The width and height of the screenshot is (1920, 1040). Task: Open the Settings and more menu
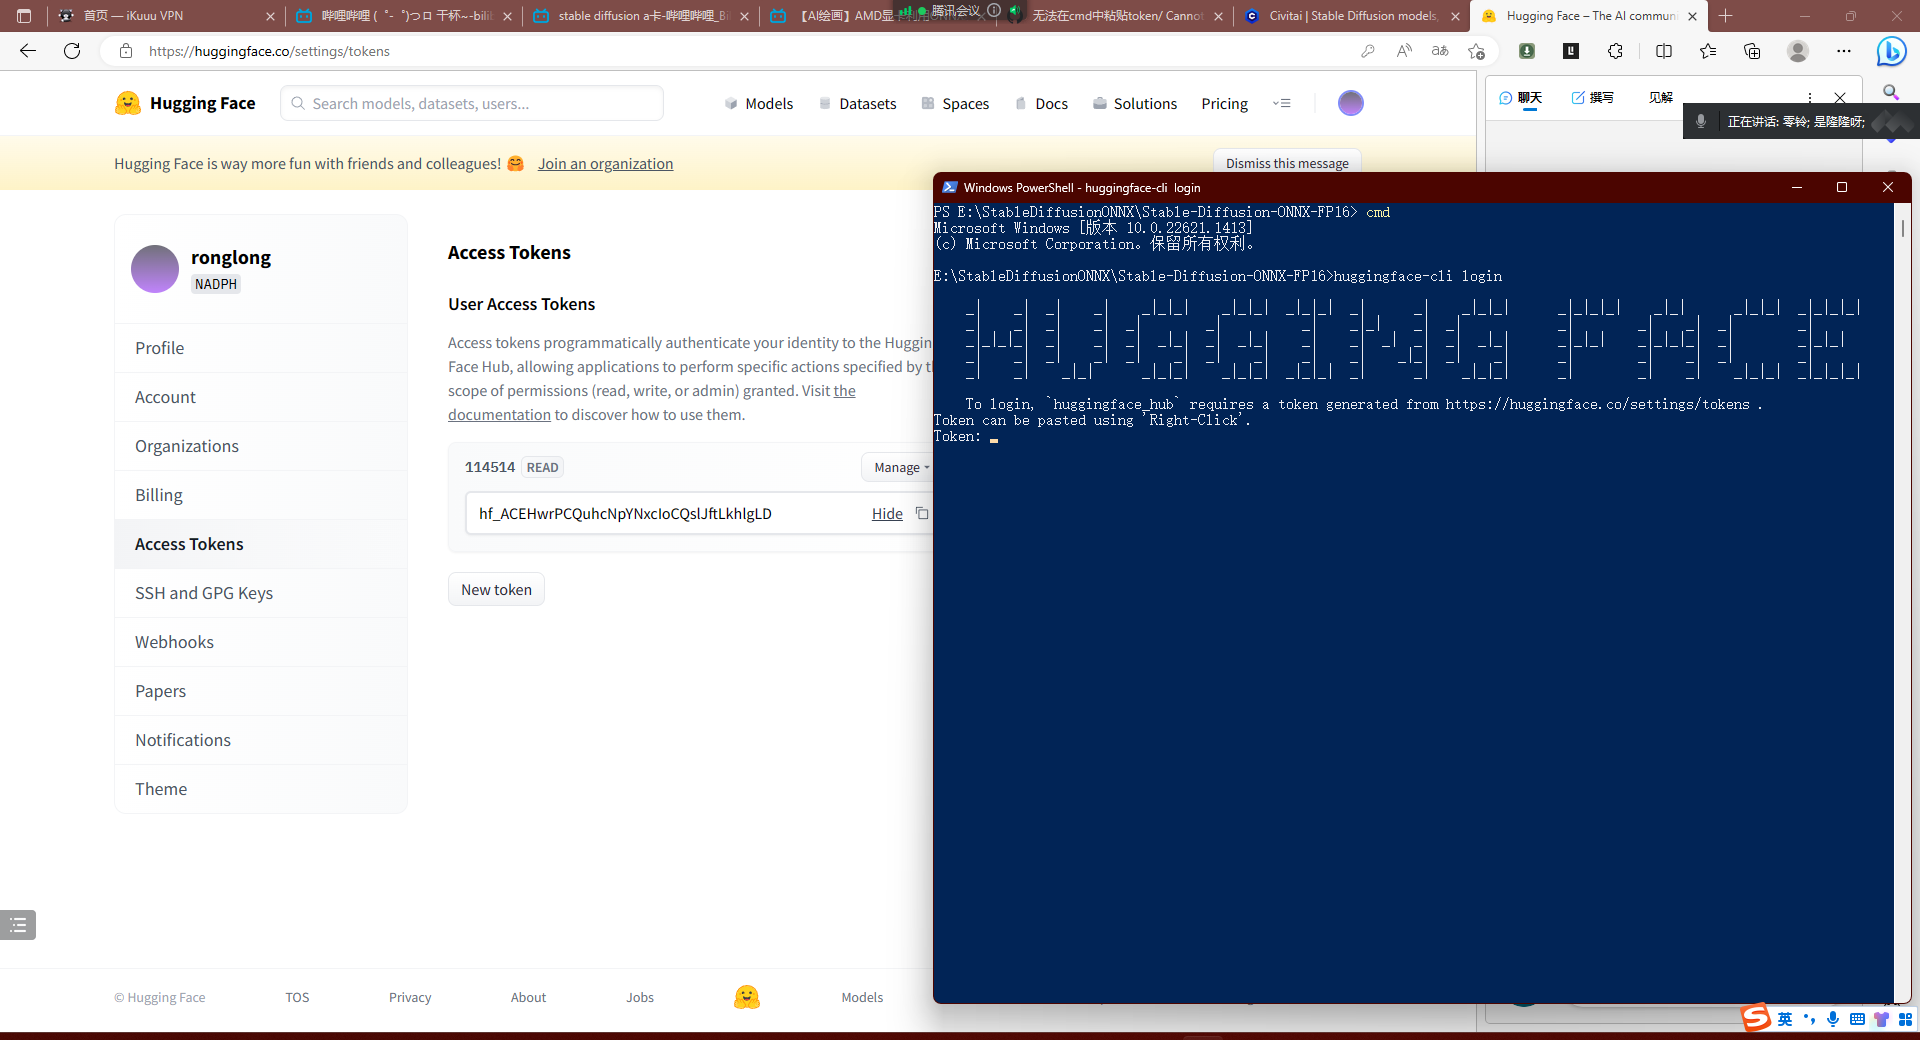(1844, 51)
